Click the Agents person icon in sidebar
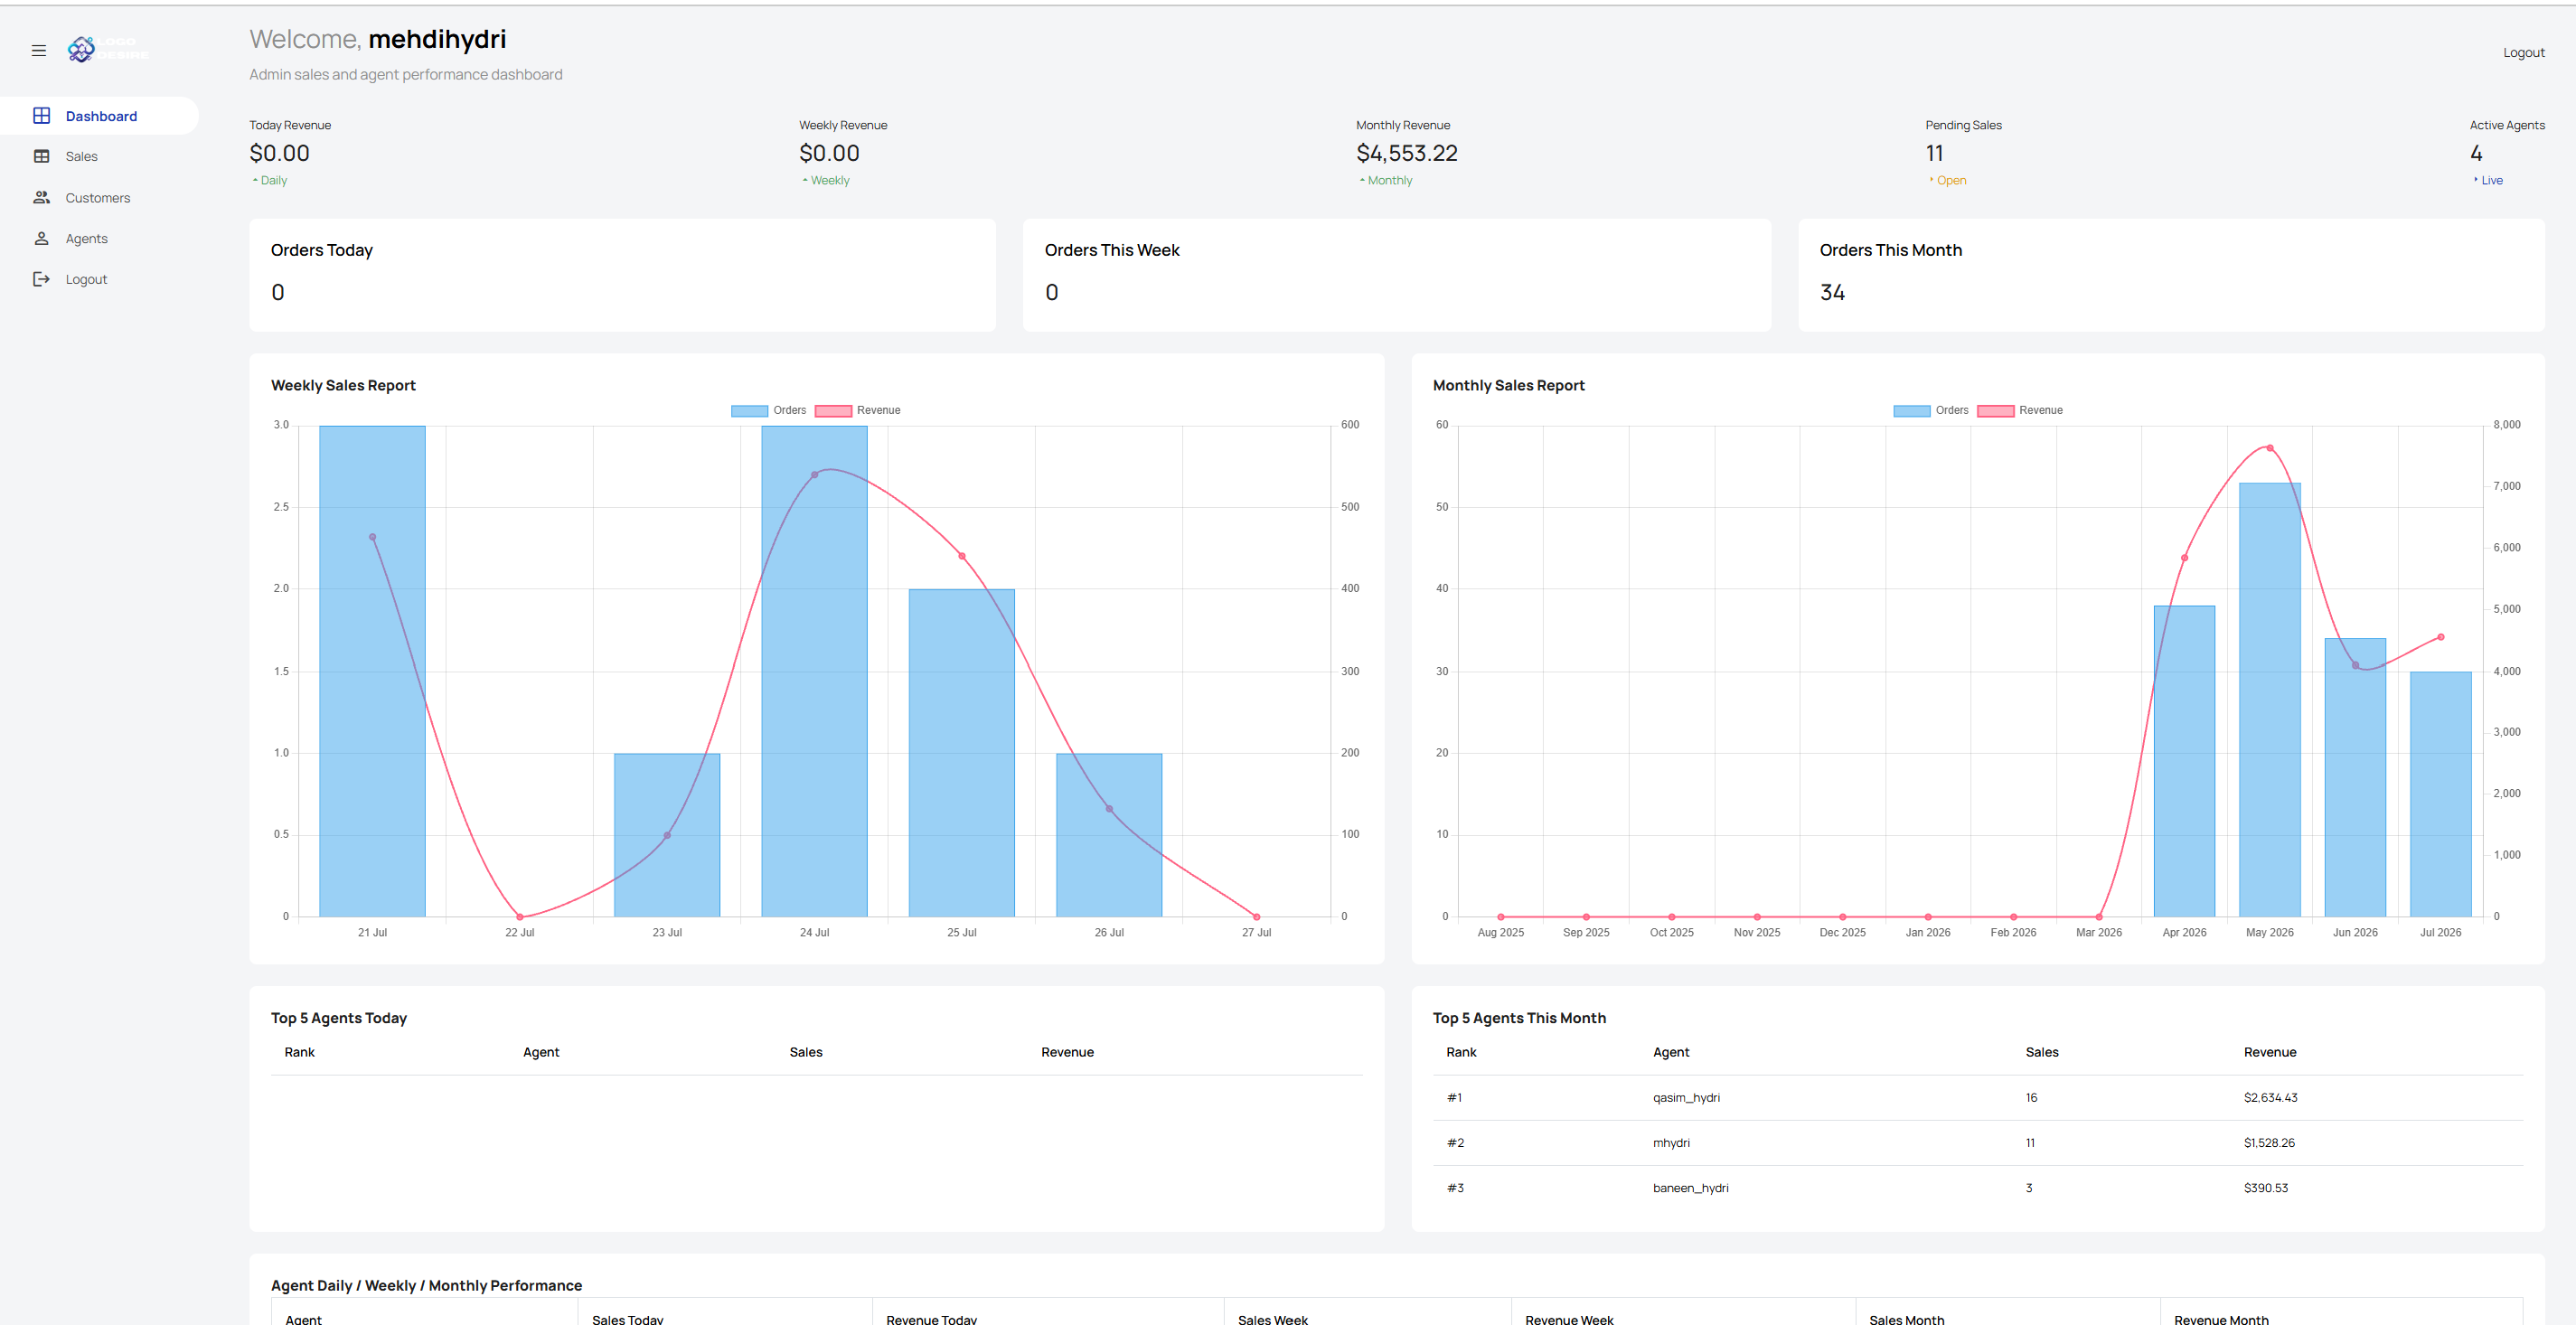The height and width of the screenshot is (1325, 2576). [x=42, y=239]
